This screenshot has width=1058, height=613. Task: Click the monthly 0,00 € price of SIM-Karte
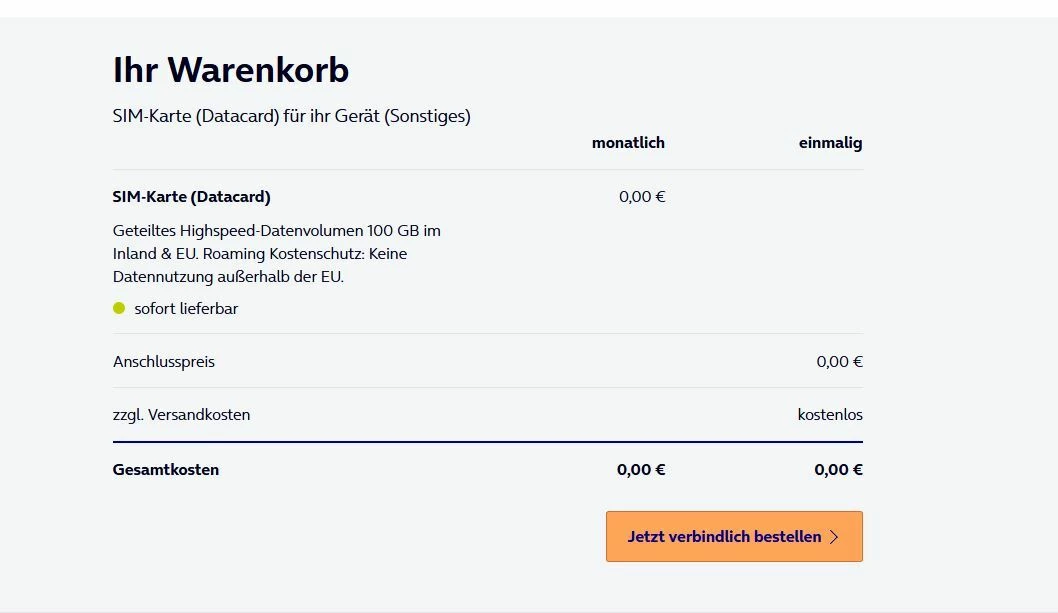(642, 196)
